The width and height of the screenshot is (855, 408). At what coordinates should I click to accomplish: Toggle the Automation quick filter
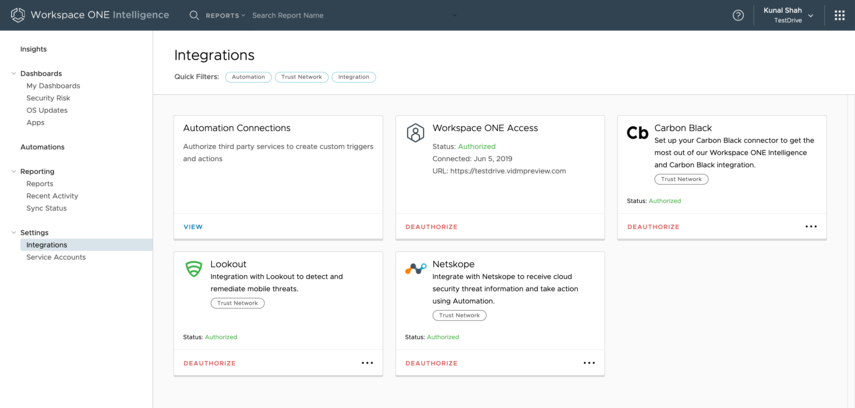(248, 77)
